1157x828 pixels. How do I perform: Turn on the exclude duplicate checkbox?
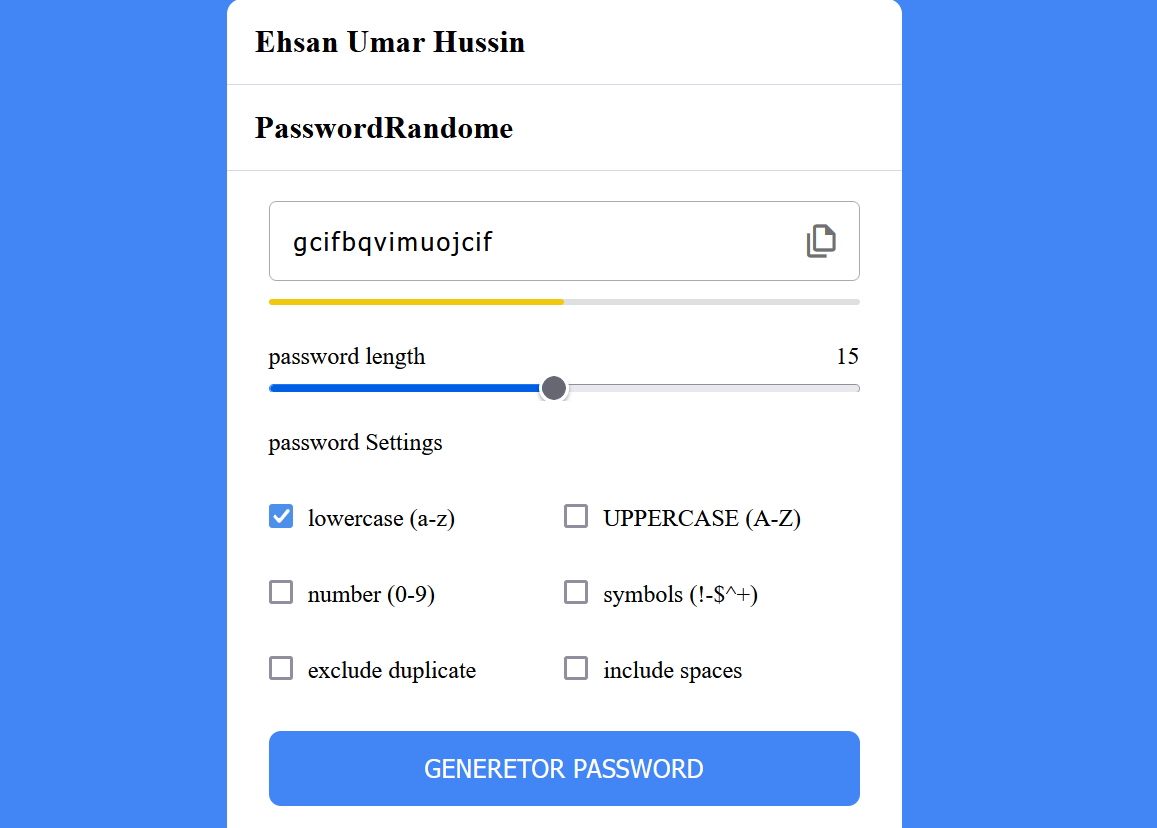coord(281,668)
